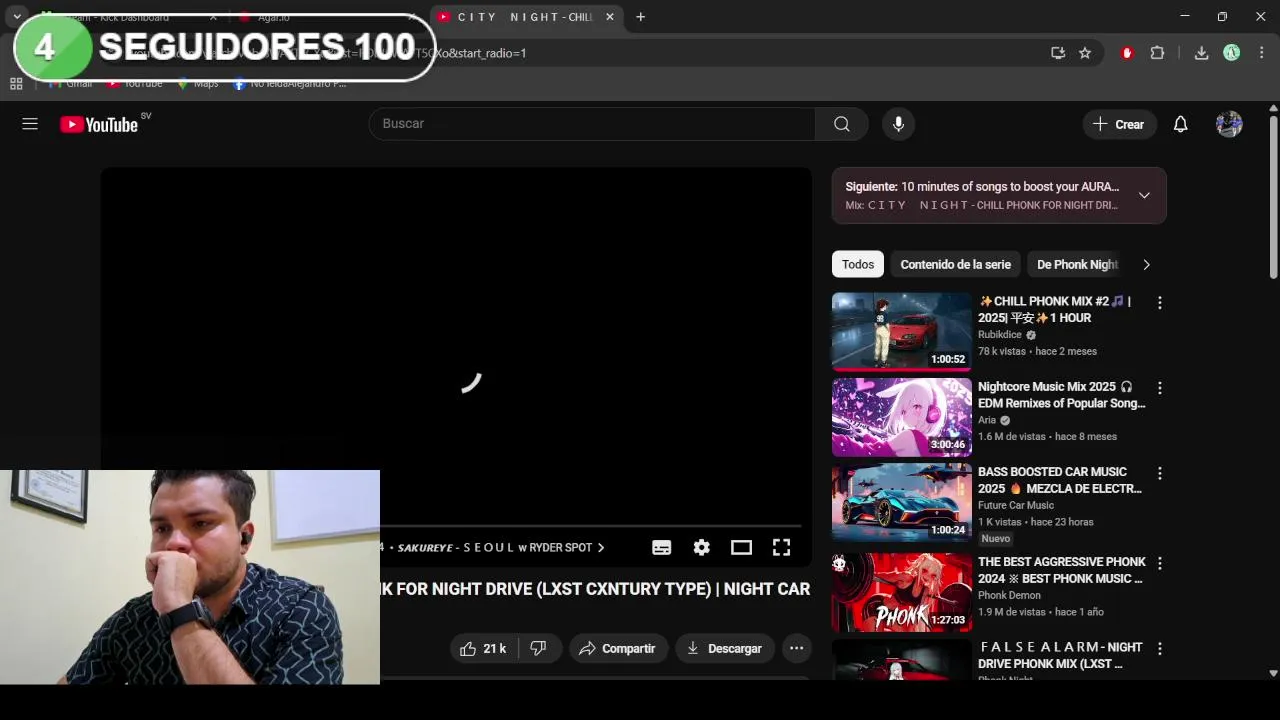Viewport: 1280px width, 720px height.
Task: Open the Phonk Demon channel link
Action: [x=1009, y=595]
